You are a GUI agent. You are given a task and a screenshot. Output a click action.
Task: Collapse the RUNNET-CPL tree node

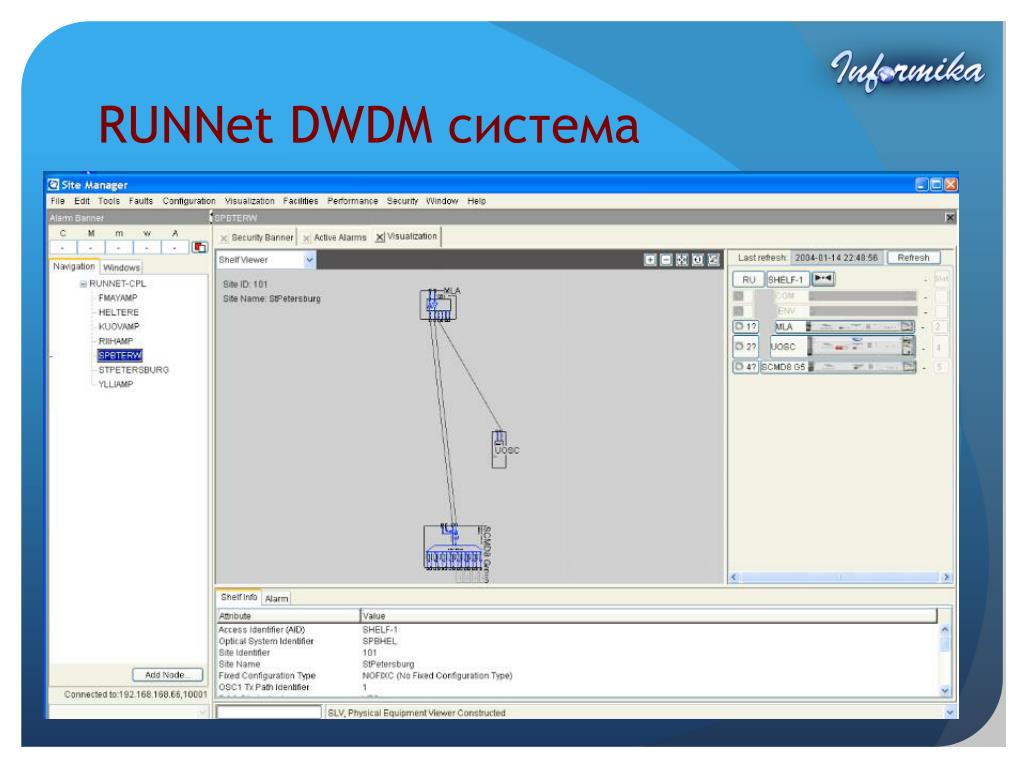[83, 284]
